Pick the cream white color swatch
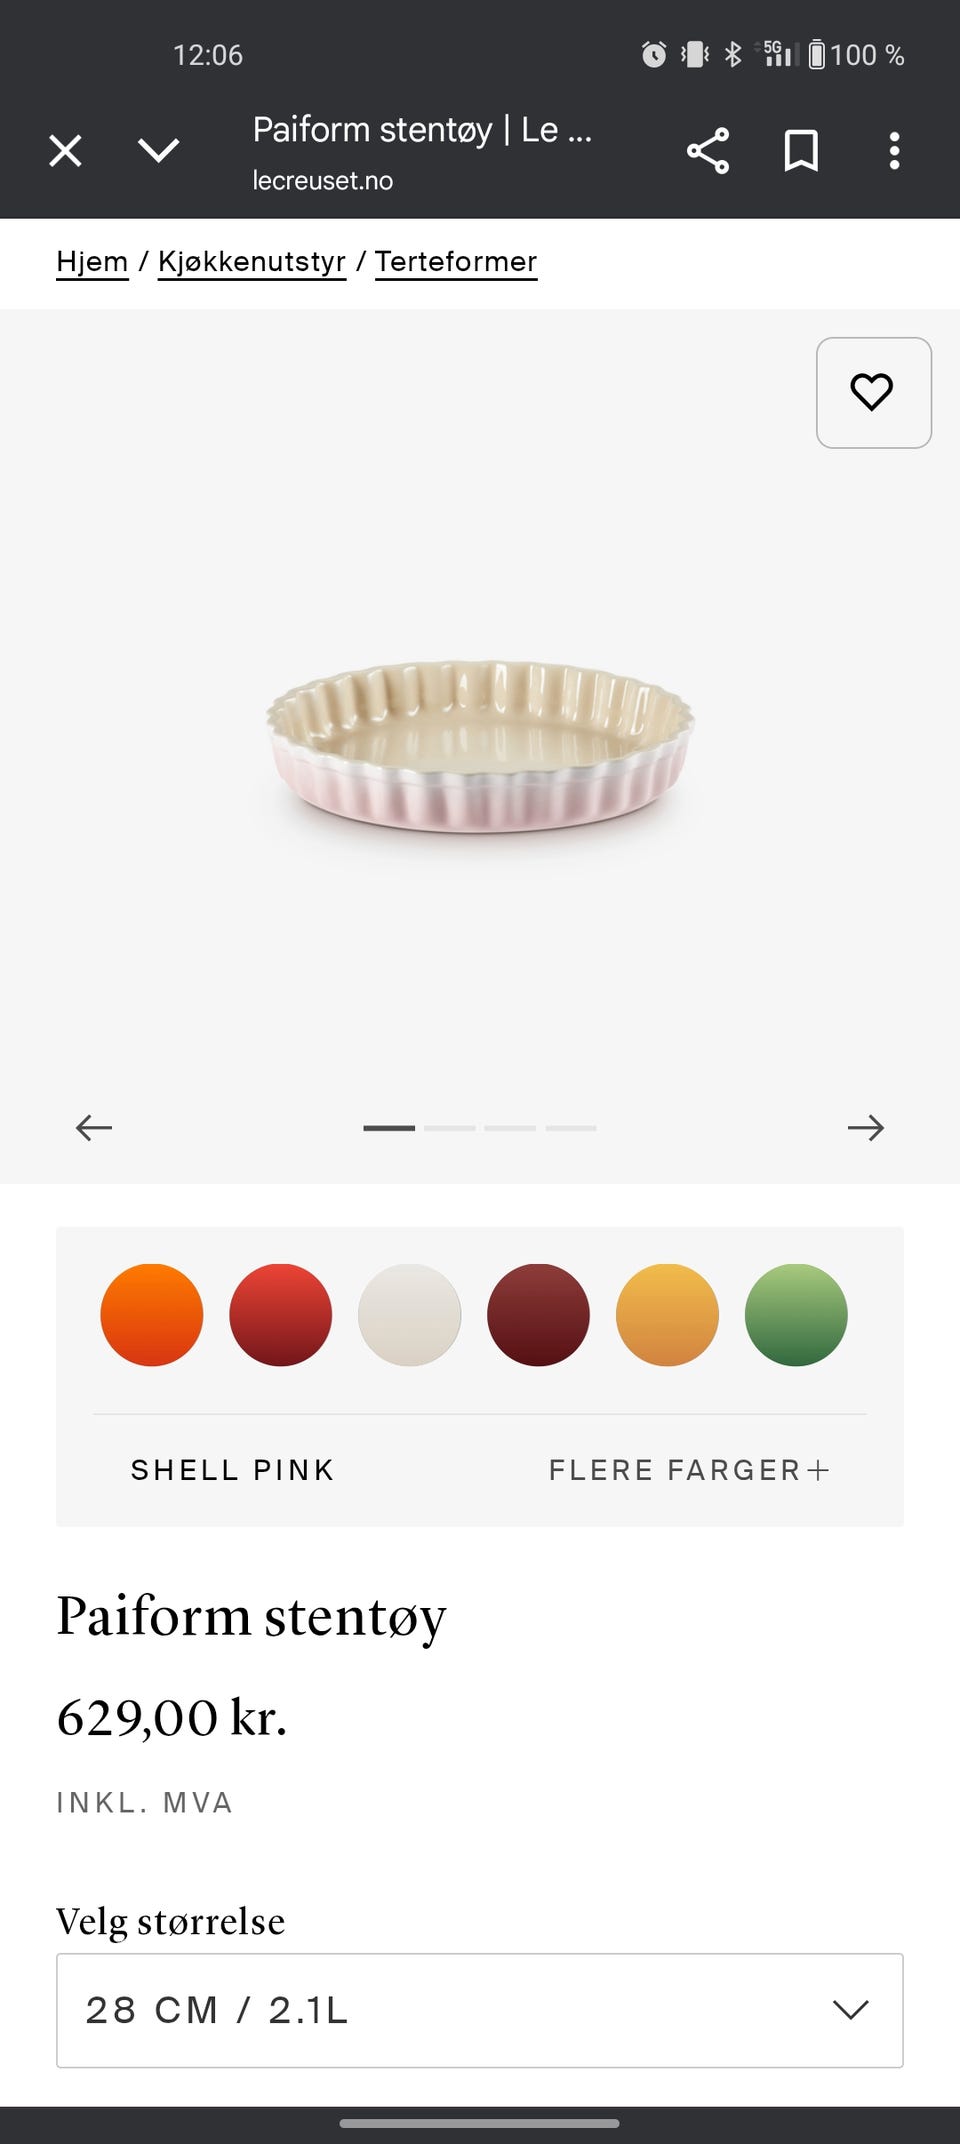Image resolution: width=960 pixels, height=2144 pixels. click(410, 1315)
